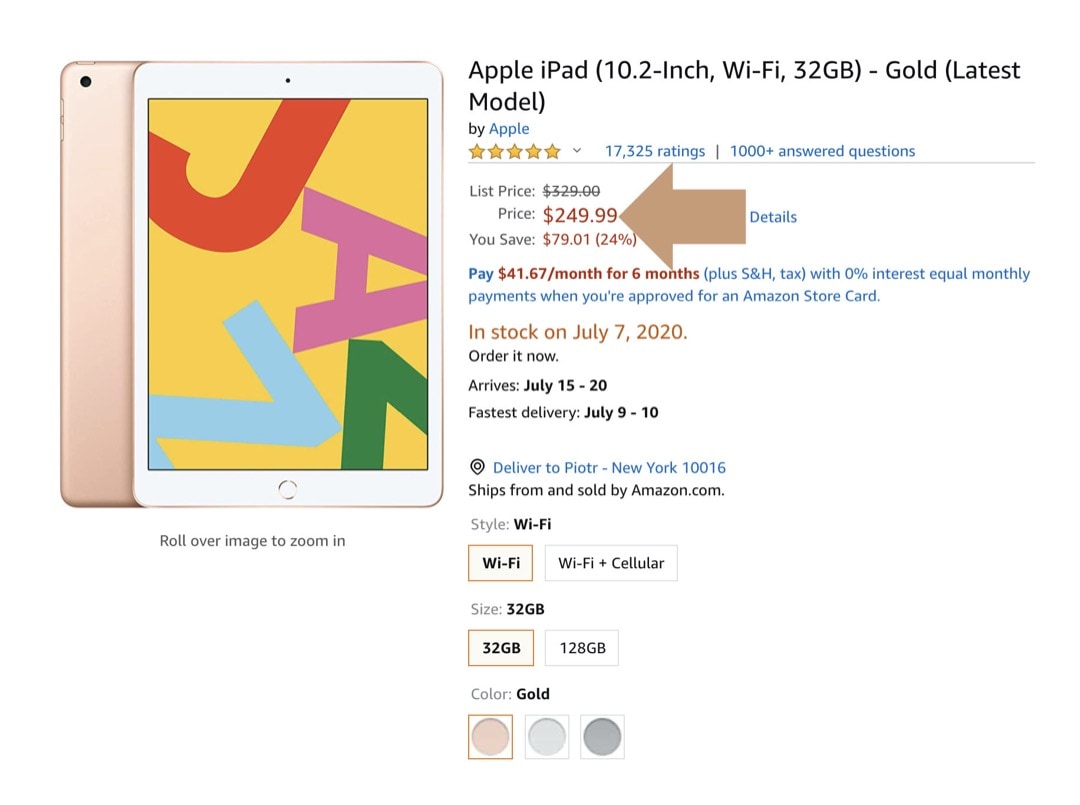This screenshot has width=1080, height=805.
Task: Click the discounted price $249.99
Action: [581, 214]
